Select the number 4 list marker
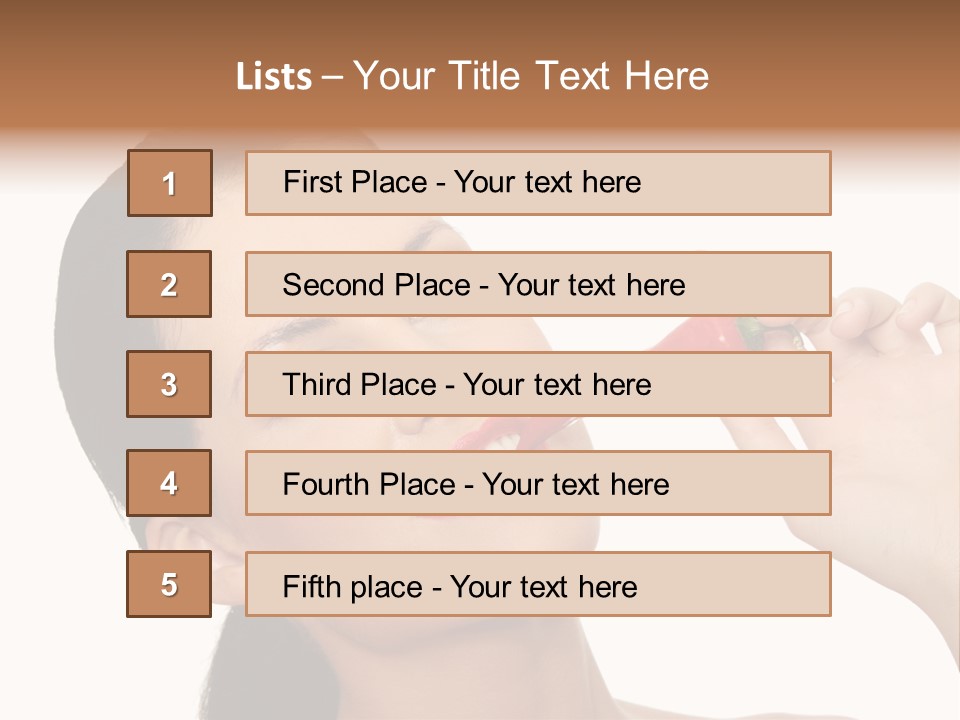Image resolution: width=960 pixels, height=720 pixels. [169, 483]
